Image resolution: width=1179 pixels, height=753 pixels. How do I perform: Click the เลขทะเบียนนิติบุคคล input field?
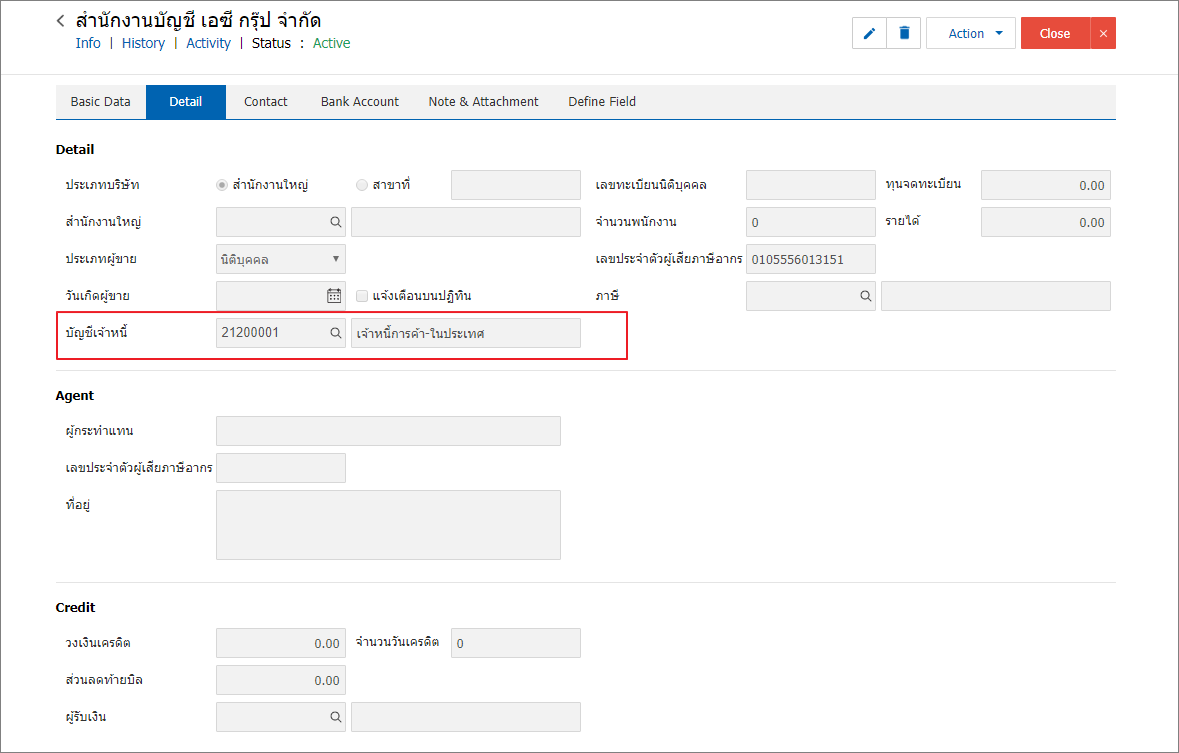[811, 185]
